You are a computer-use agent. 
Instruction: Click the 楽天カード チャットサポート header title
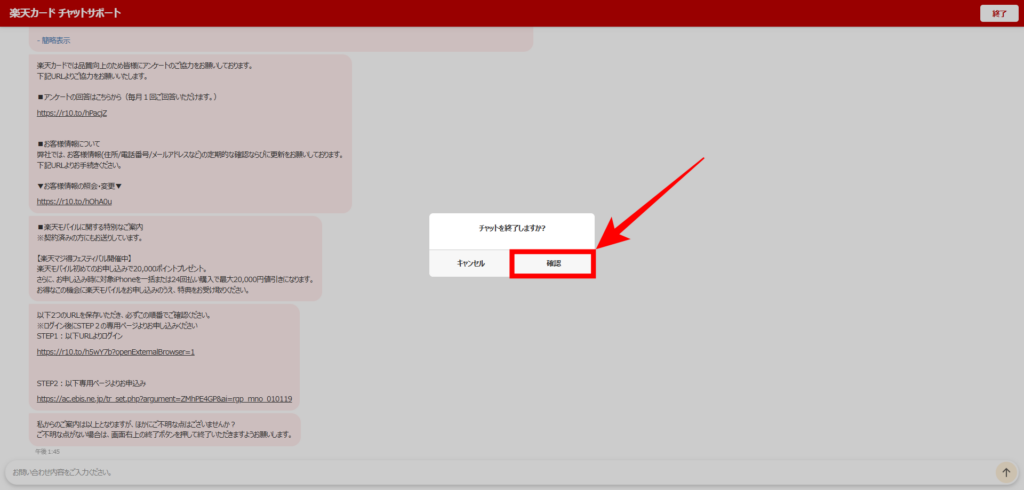(x=65, y=13)
